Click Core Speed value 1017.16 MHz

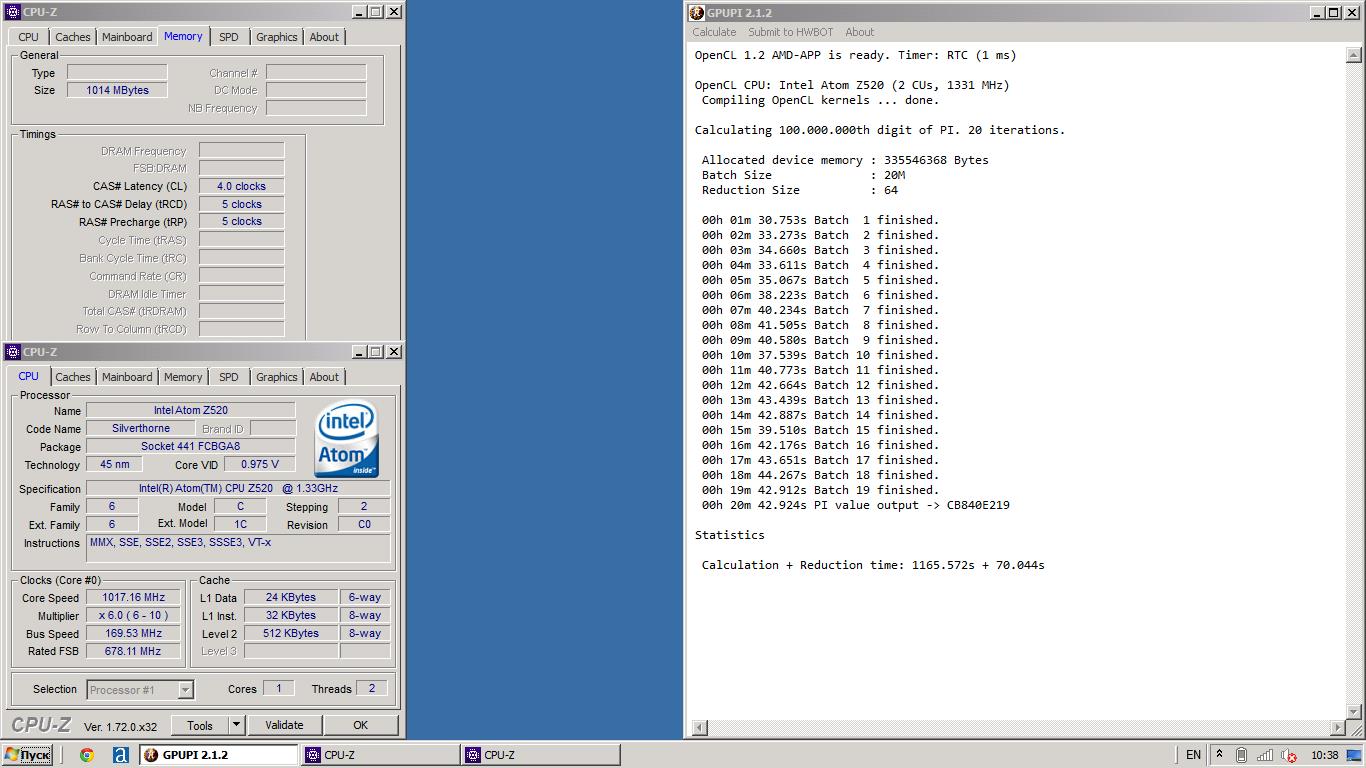(x=133, y=597)
